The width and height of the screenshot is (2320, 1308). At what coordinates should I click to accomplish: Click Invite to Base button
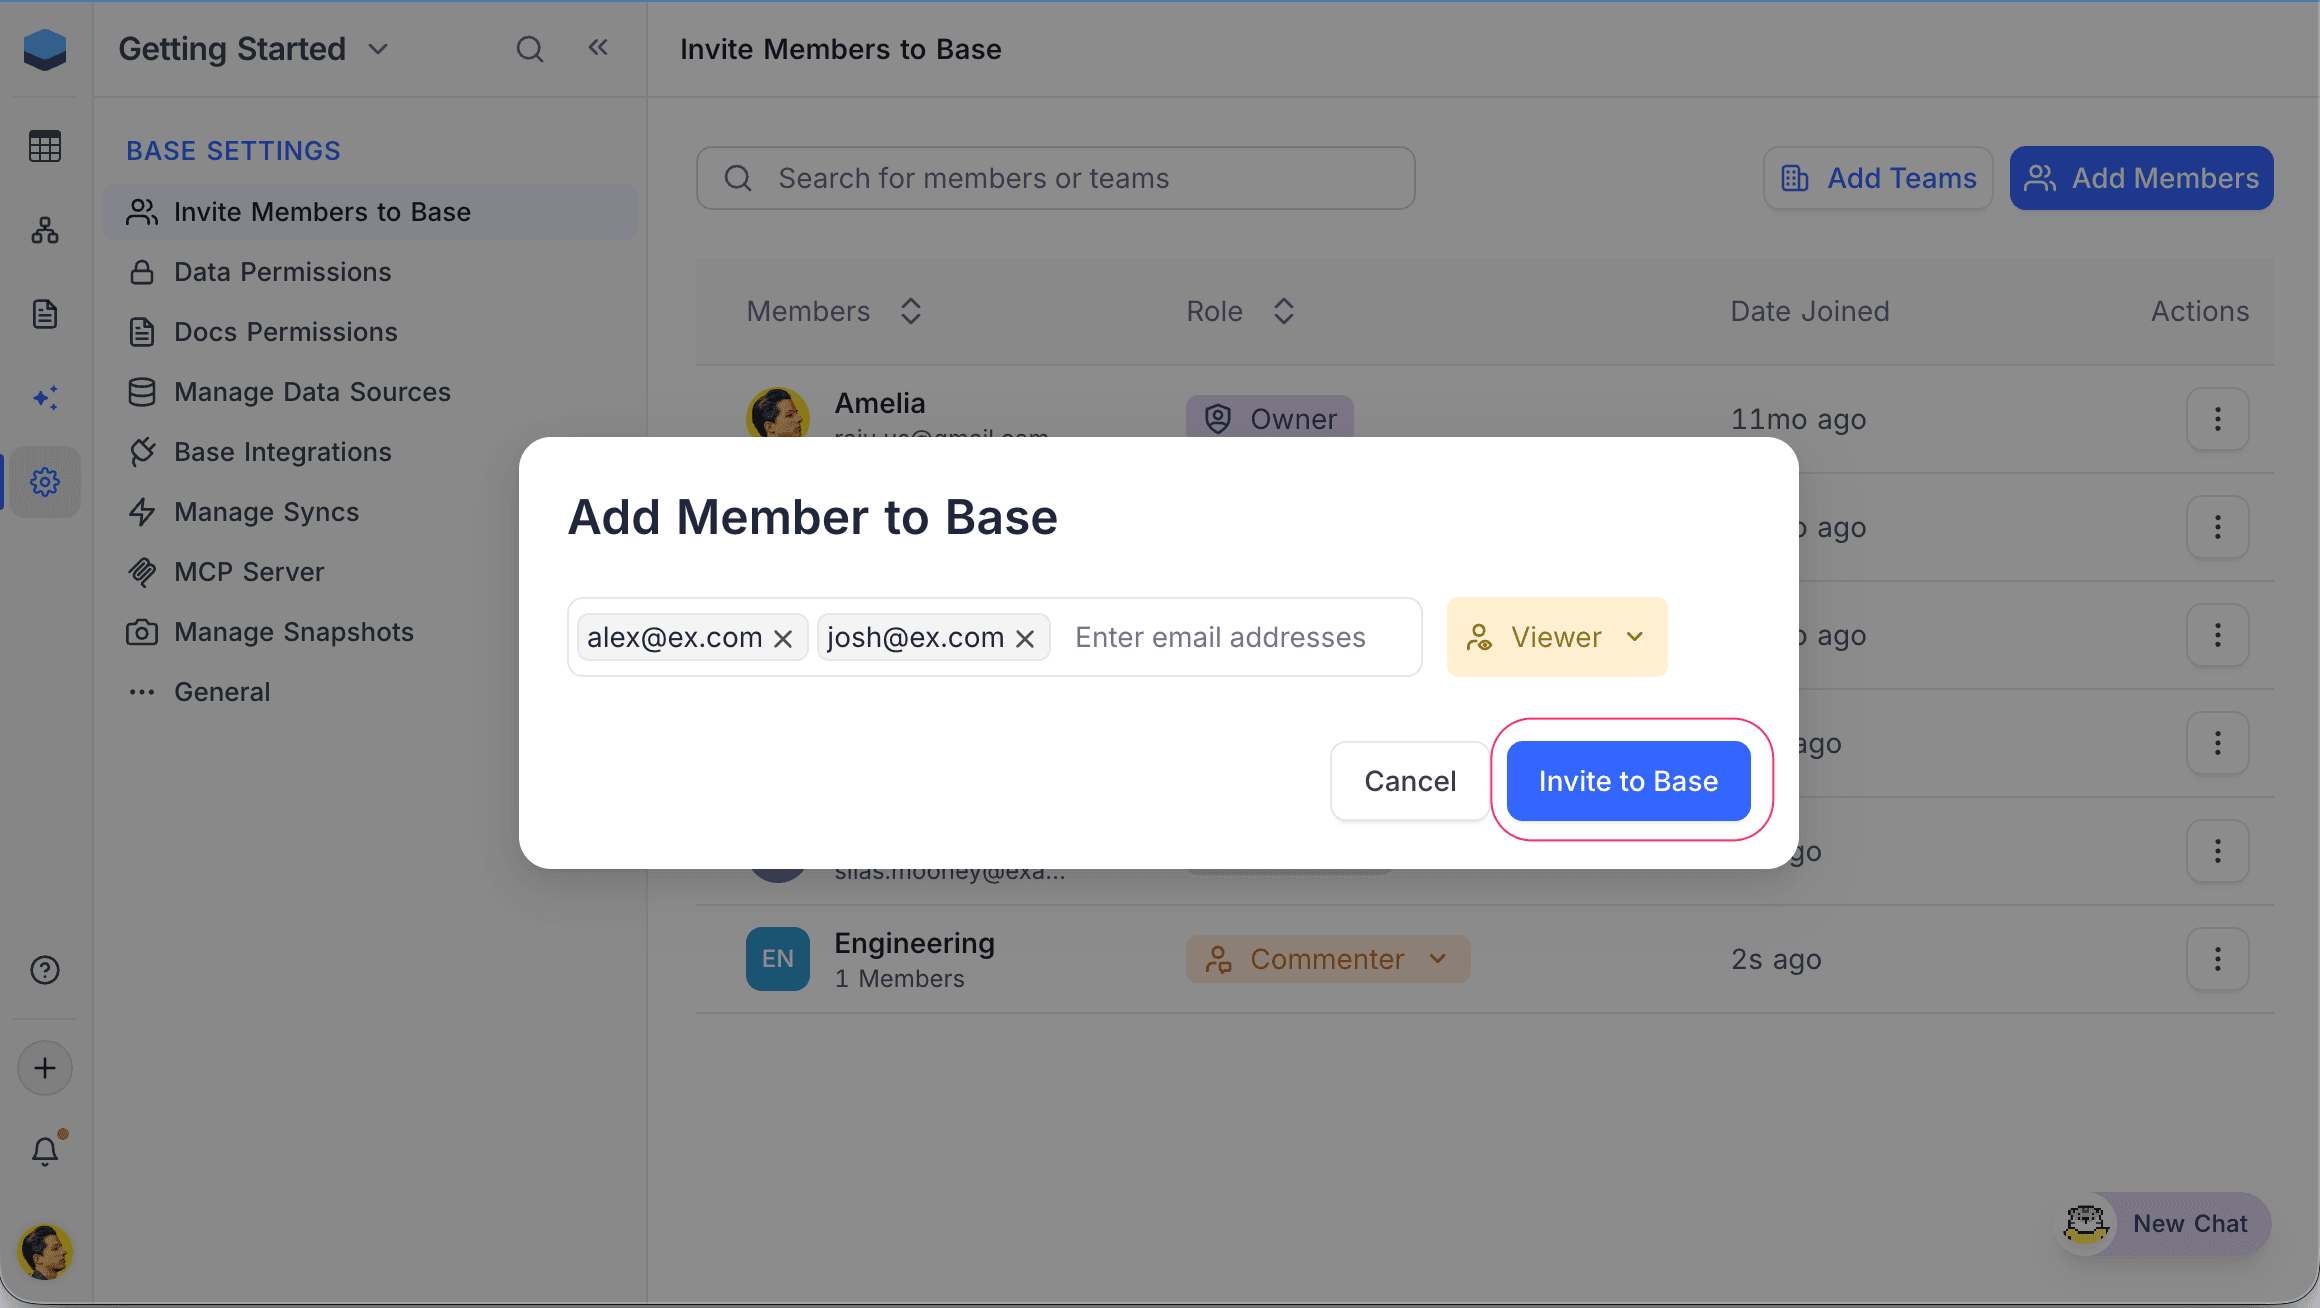click(1628, 781)
